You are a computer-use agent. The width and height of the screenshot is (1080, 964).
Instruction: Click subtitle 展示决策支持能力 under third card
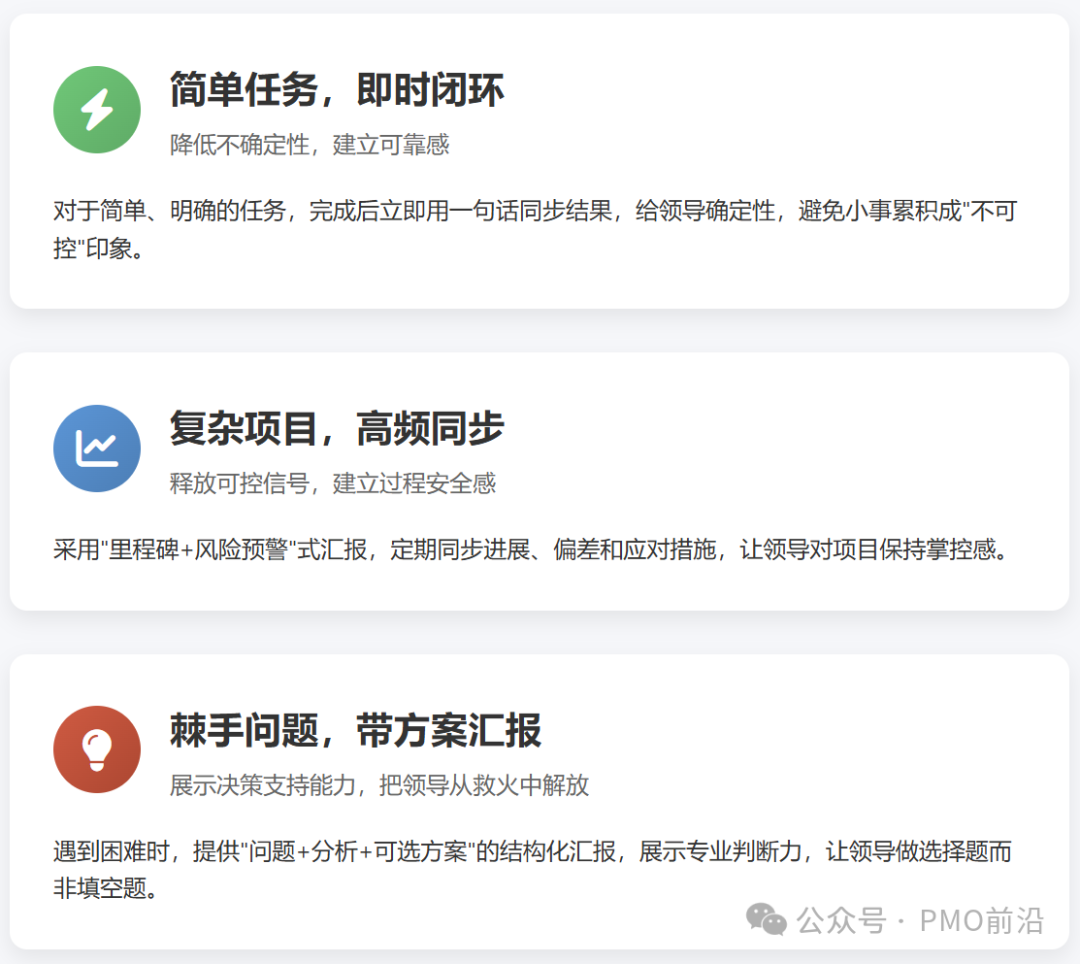point(380,785)
